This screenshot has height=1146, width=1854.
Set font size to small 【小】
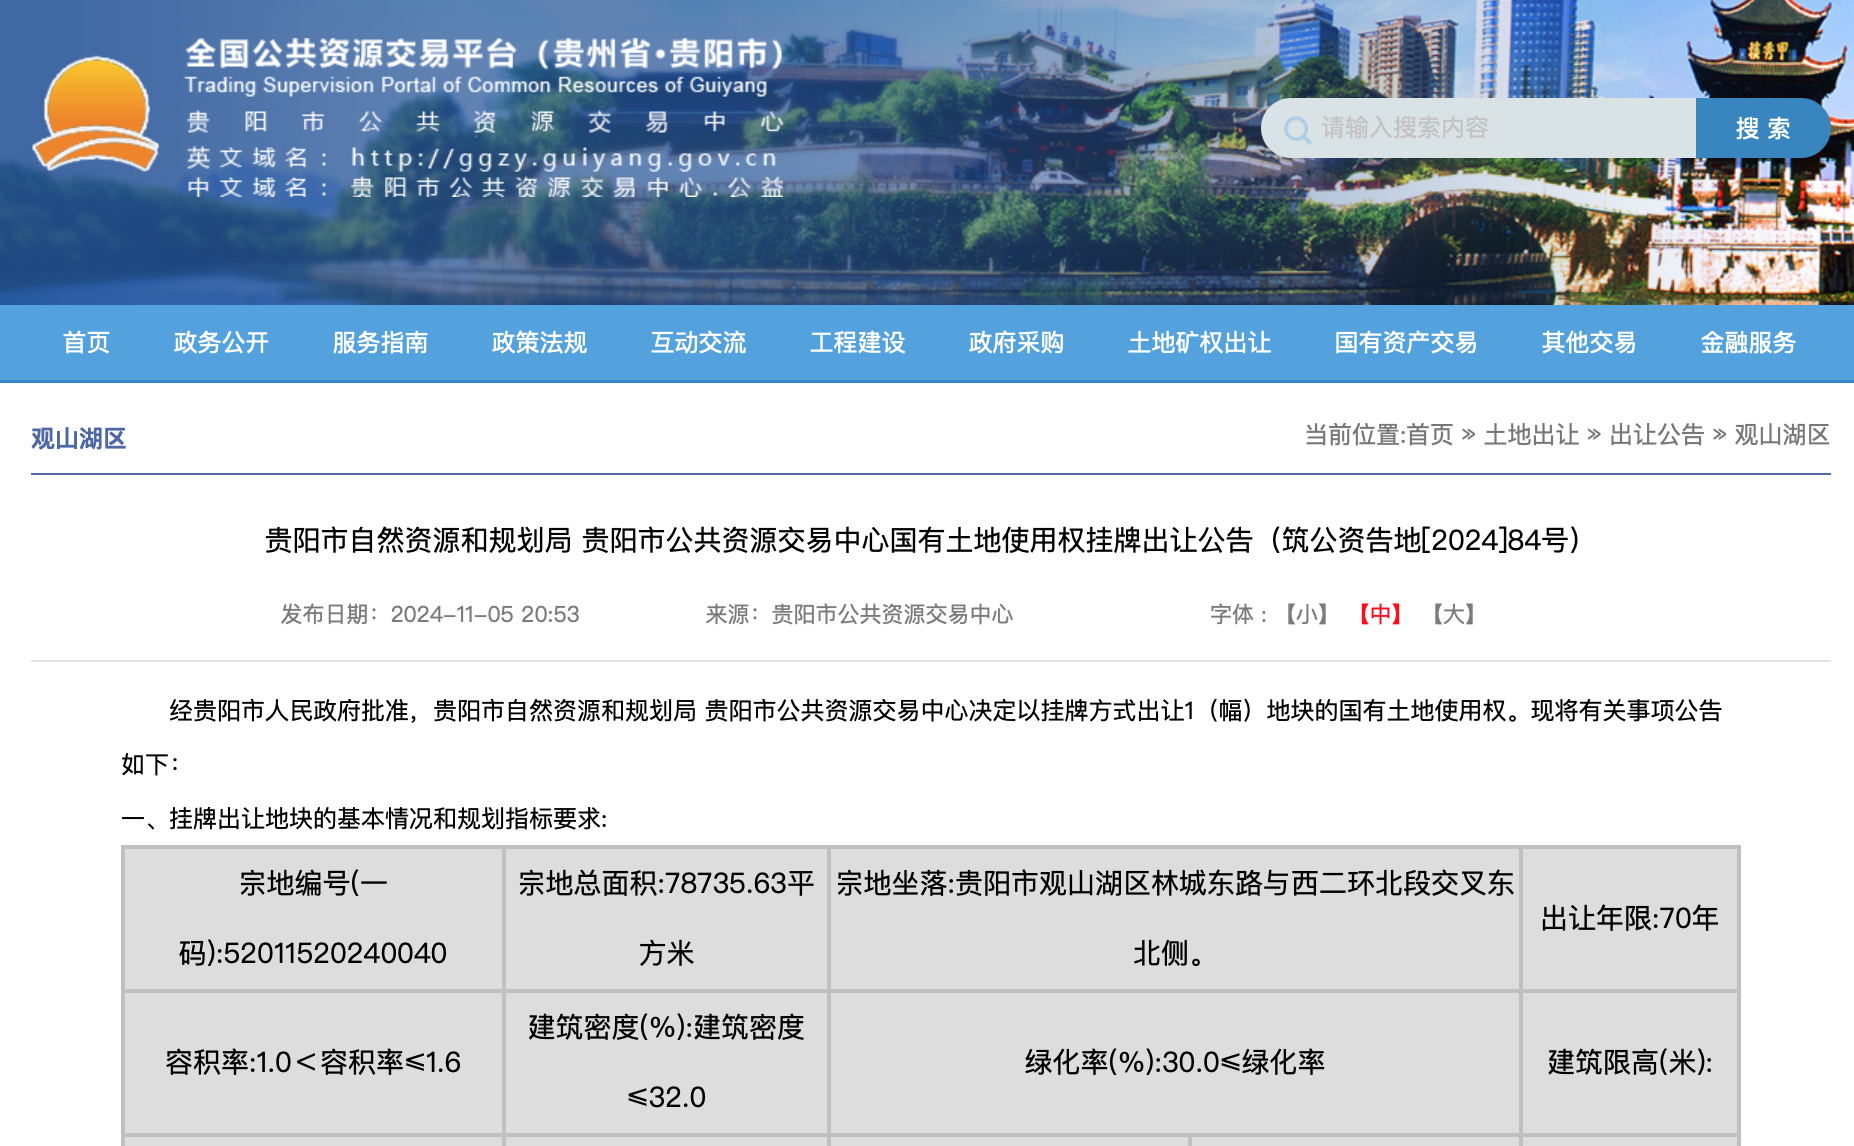click(x=1306, y=614)
